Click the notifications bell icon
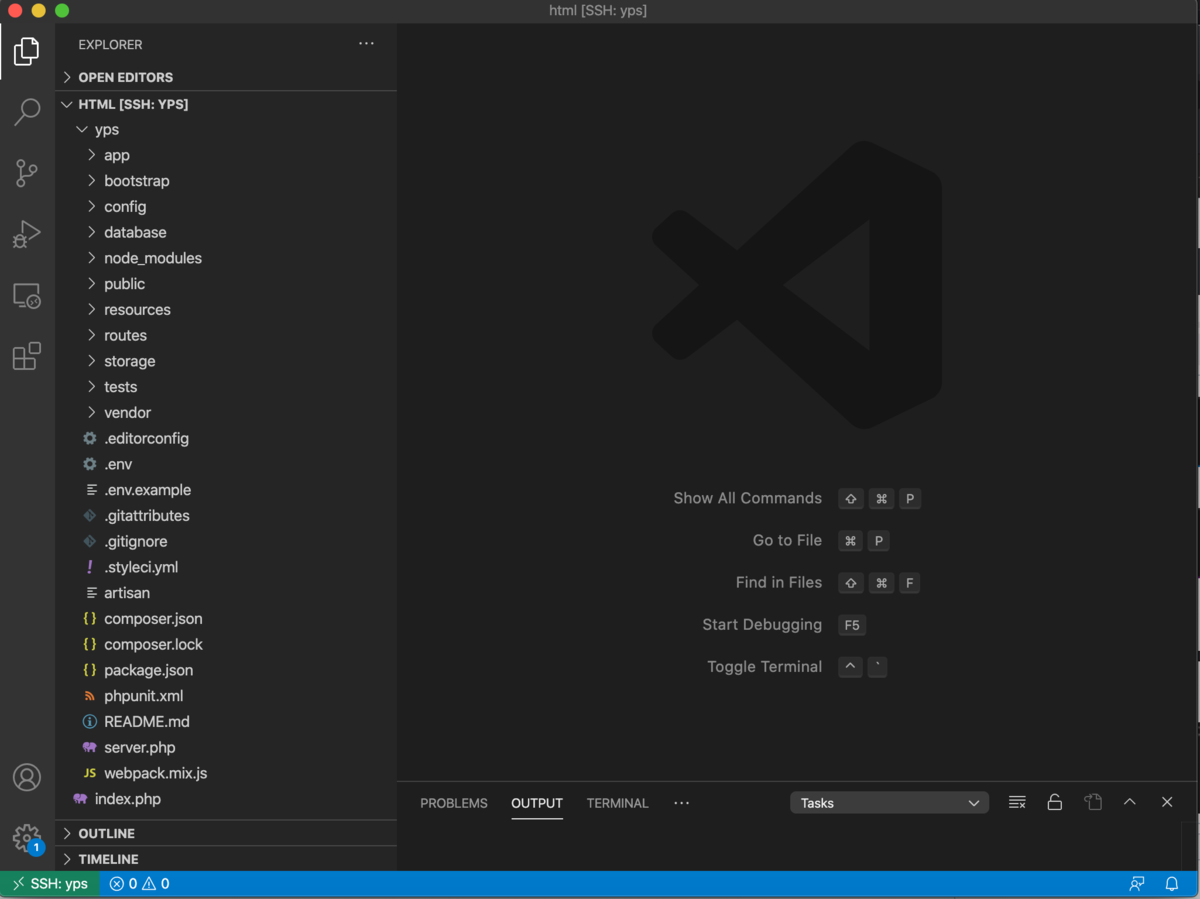Viewport: 1200px width, 899px height. pyautogui.click(x=1172, y=884)
